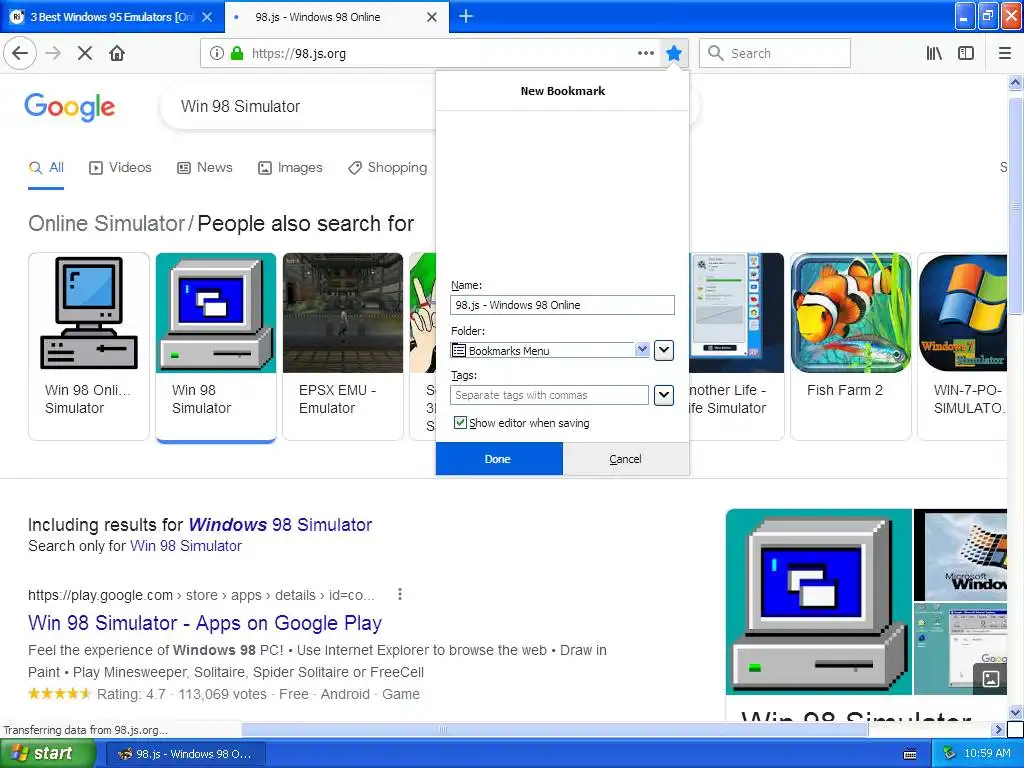1024x768 pixels.
Task: Open the Firefox hamburger menu
Action: (x=1005, y=54)
